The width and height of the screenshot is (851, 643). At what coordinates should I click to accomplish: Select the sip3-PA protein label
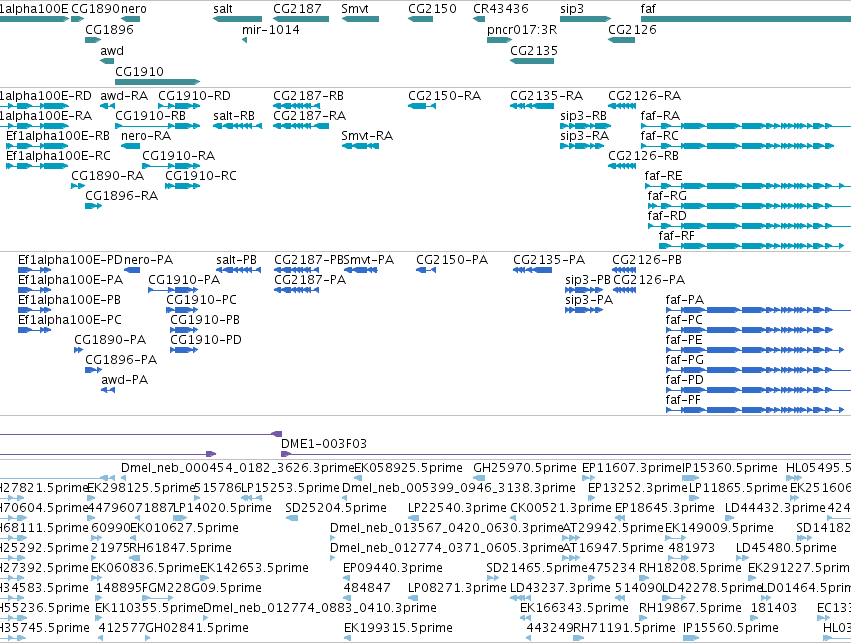click(589, 300)
